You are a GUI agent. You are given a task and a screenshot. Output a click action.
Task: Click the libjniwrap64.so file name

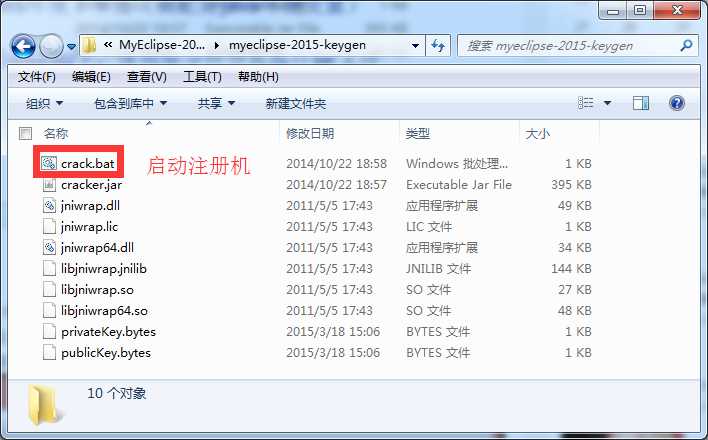[x=104, y=311]
